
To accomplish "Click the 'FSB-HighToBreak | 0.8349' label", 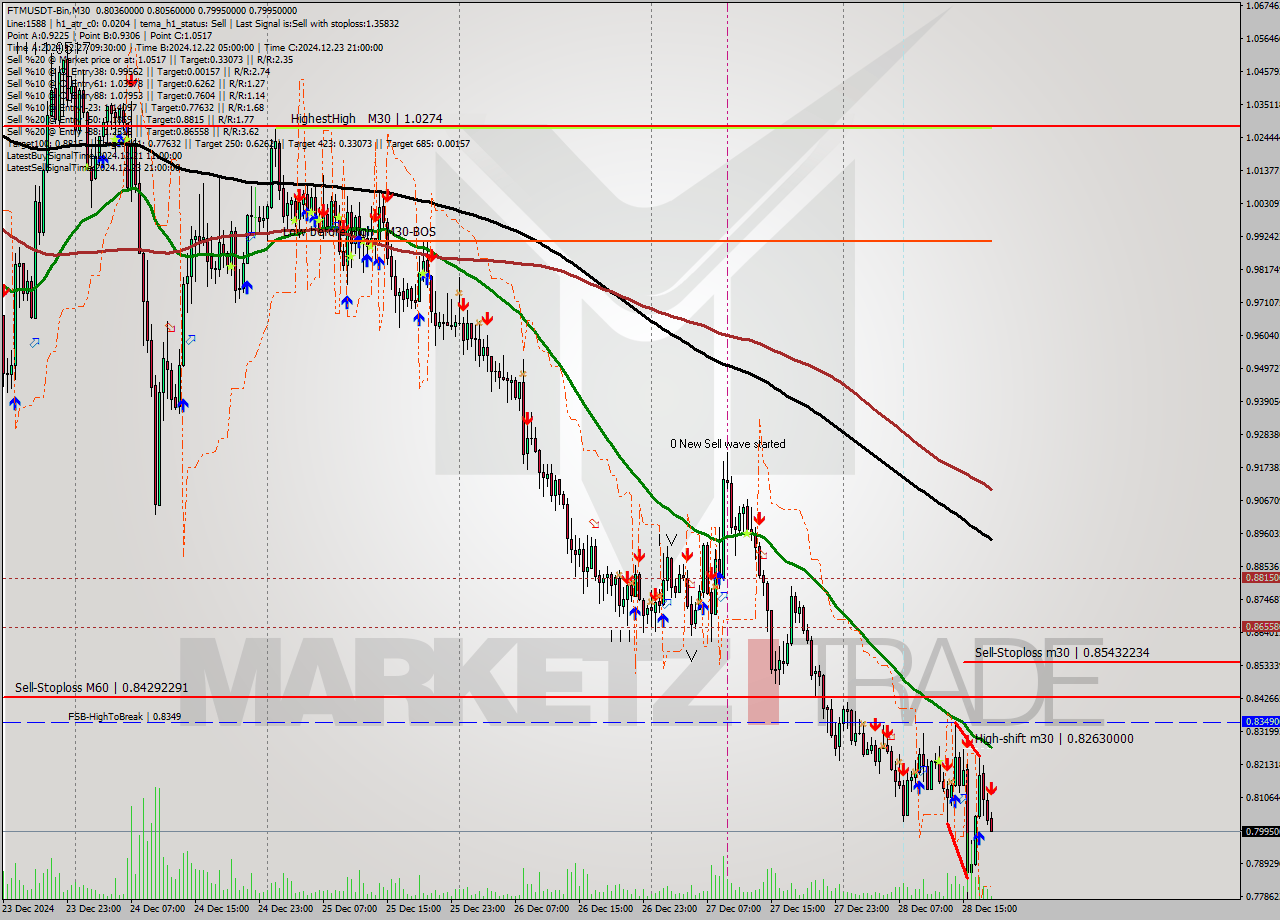I will (125, 716).
